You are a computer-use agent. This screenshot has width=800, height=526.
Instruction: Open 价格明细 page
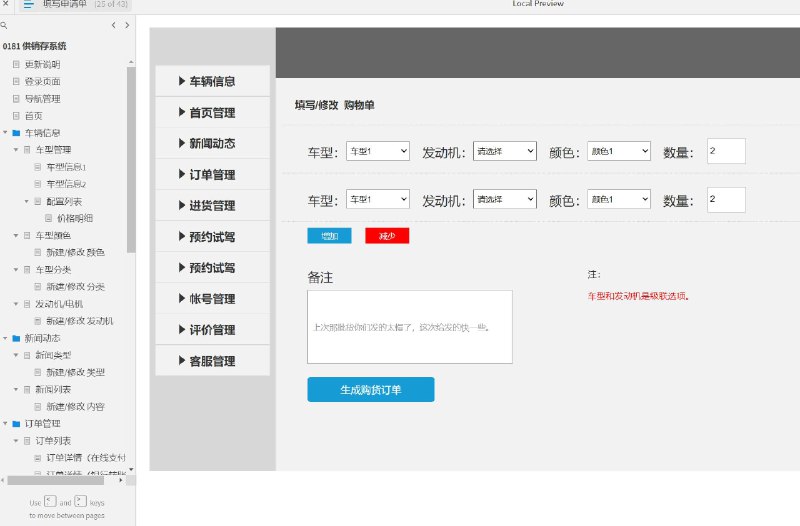coord(74,218)
